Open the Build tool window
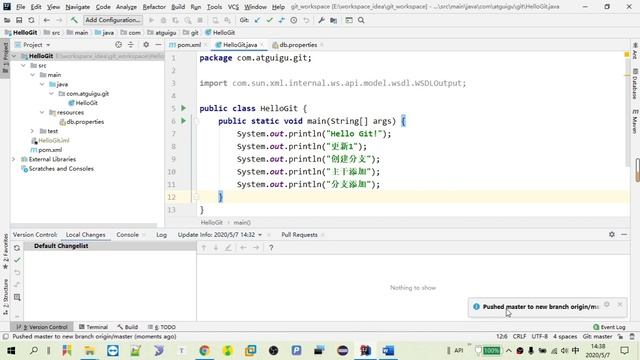The image size is (640, 360). click(127, 327)
